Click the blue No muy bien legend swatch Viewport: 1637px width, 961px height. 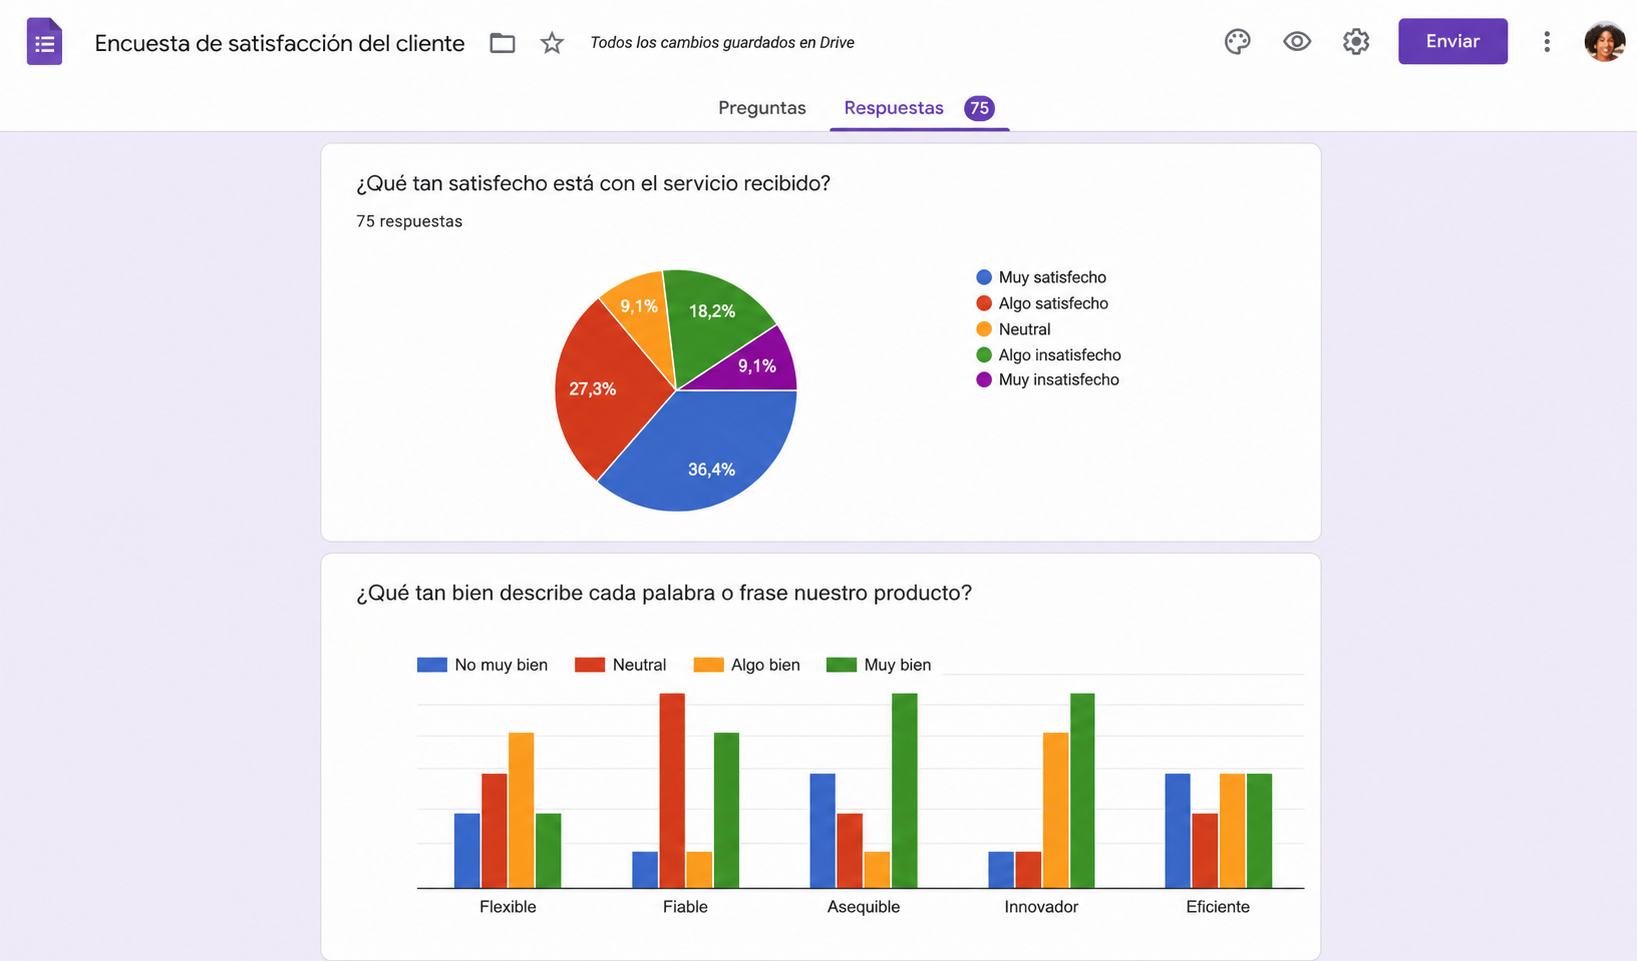coord(432,665)
